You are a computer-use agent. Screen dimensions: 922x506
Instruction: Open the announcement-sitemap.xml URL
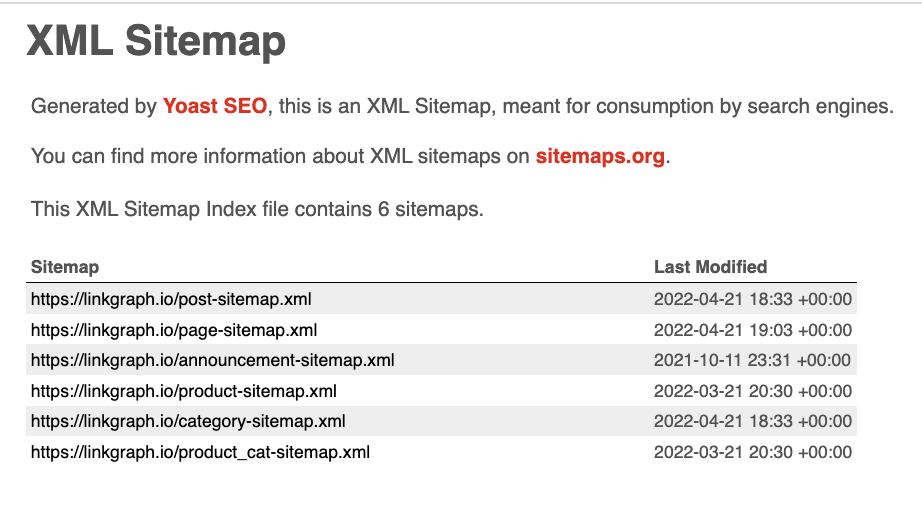point(212,360)
